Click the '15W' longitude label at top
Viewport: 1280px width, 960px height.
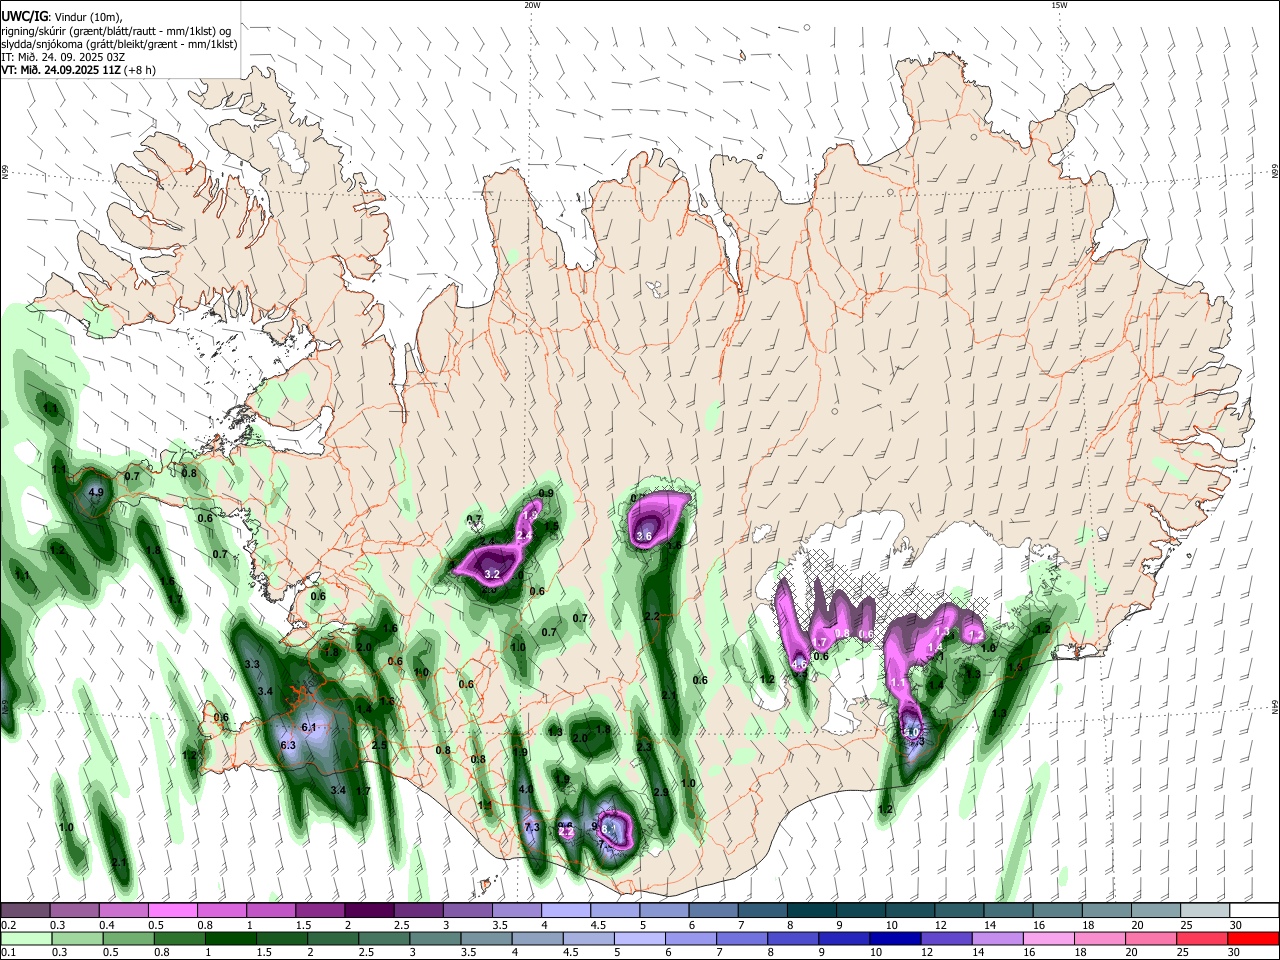[1059, 5]
